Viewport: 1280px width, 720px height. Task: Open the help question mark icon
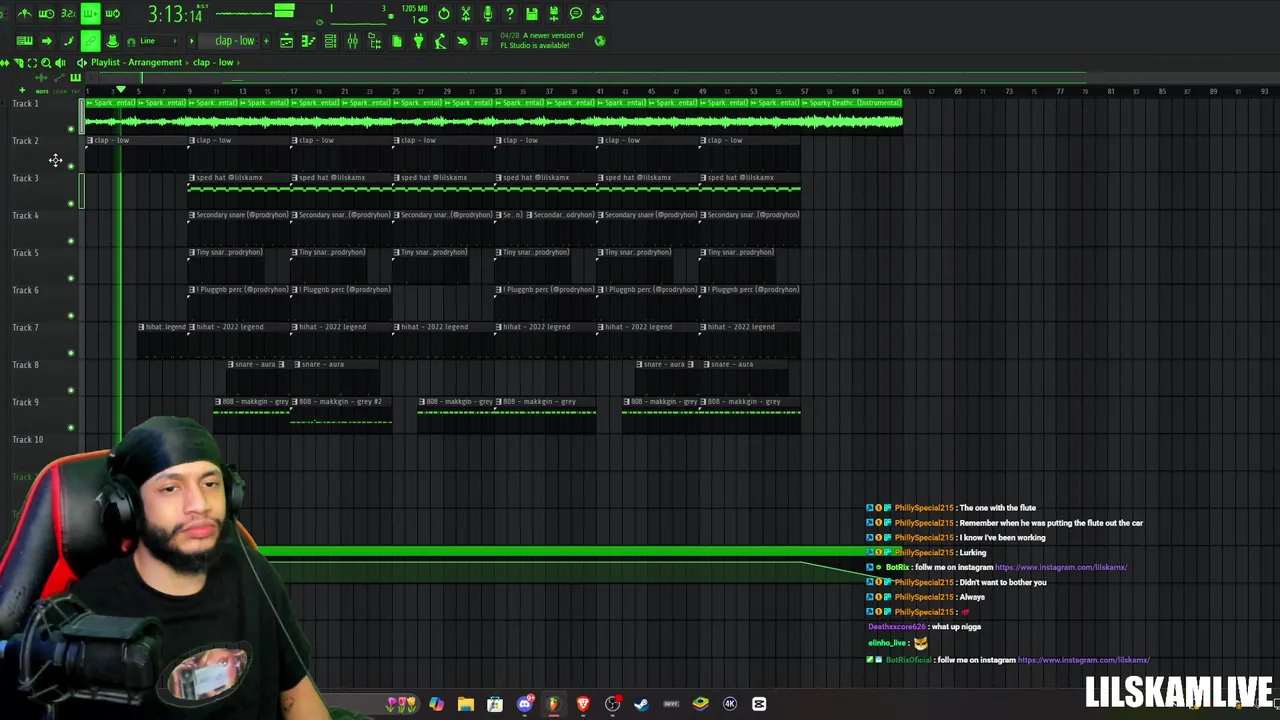[509, 14]
